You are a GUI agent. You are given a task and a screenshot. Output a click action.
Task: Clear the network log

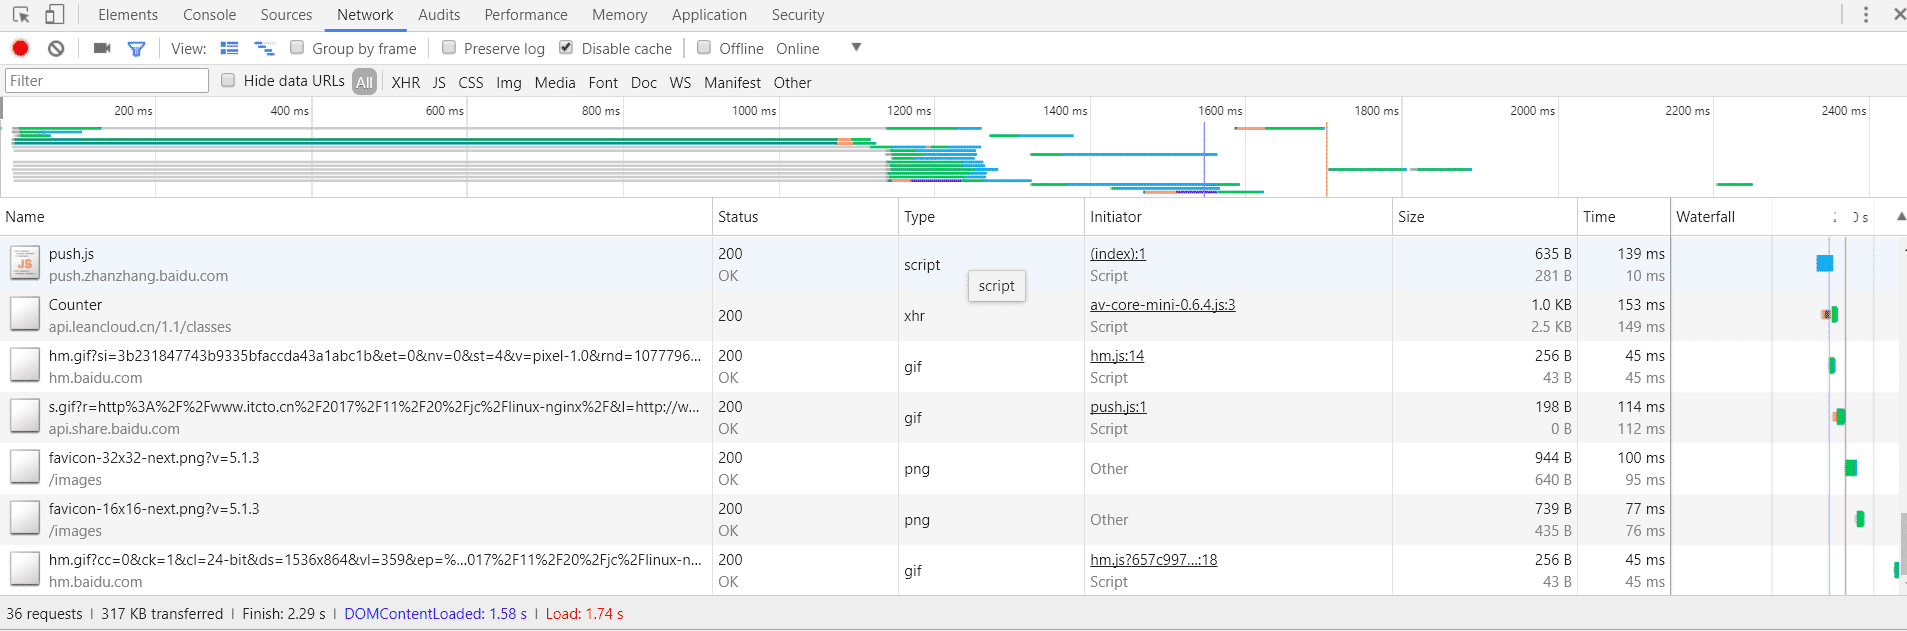pos(57,48)
